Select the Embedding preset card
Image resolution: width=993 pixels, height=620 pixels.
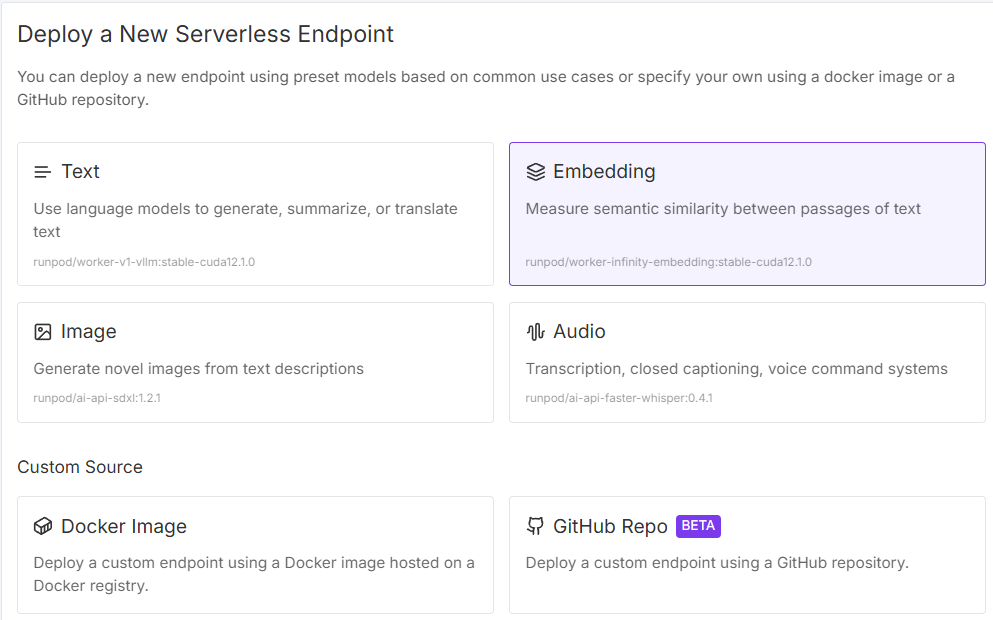[747, 214]
